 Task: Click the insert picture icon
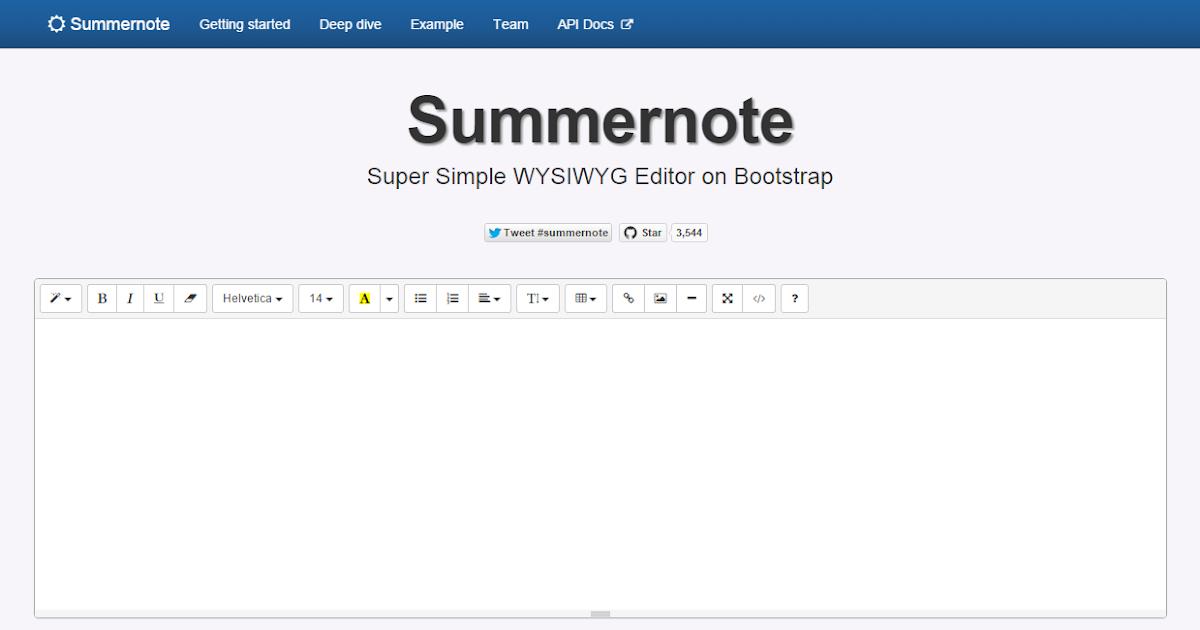click(660, 298)
